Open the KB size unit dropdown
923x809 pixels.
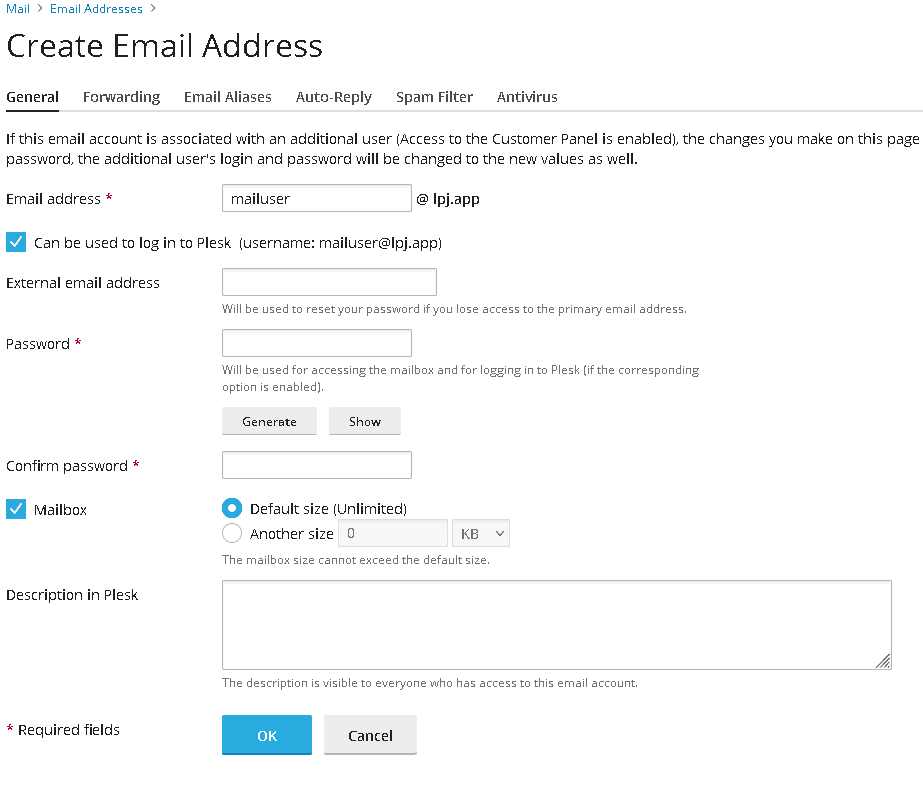tap(481, 534)
